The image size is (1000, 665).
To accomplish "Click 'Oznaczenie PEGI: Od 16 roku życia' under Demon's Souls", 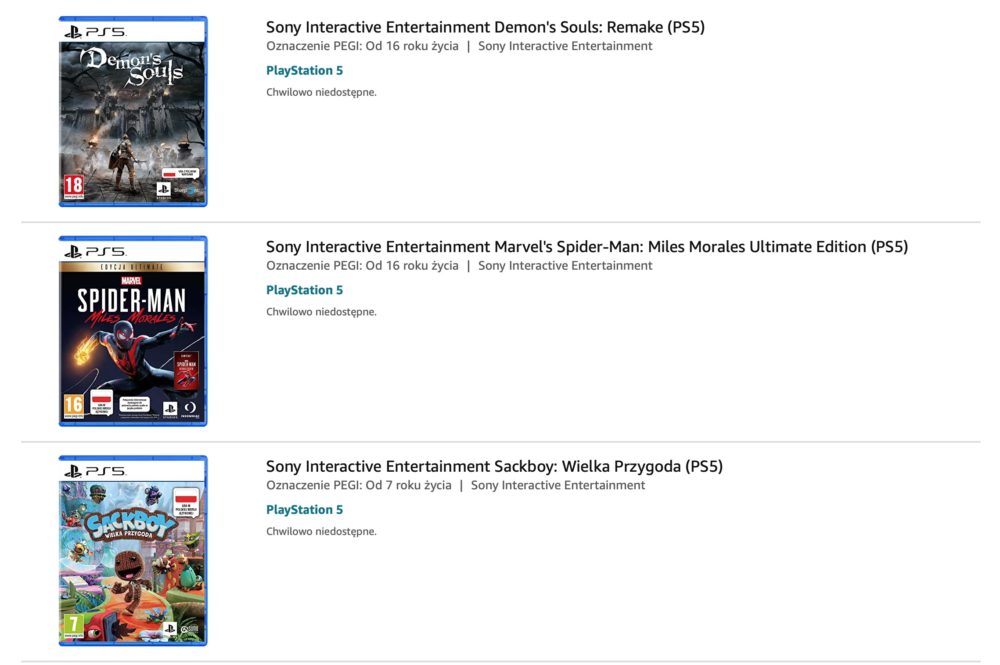I will pos(362,46).
